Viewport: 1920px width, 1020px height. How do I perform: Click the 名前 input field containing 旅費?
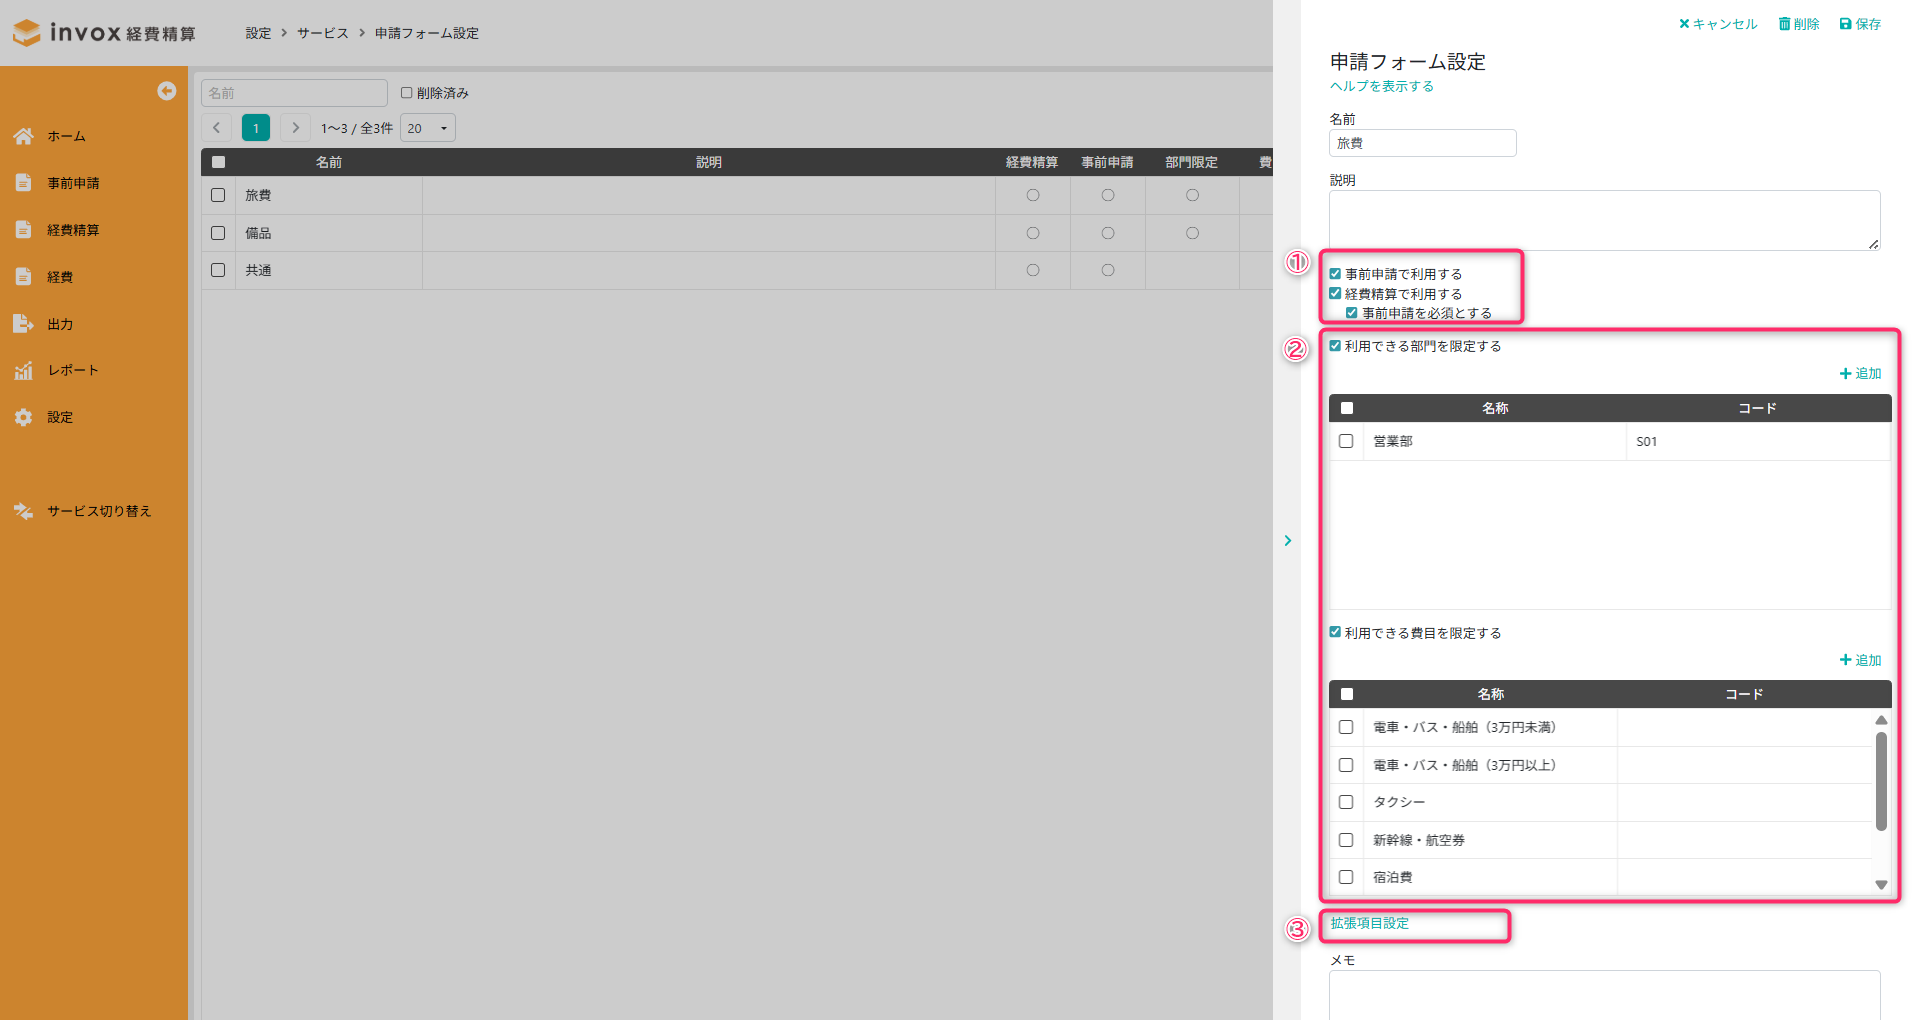pos(1422,143)
